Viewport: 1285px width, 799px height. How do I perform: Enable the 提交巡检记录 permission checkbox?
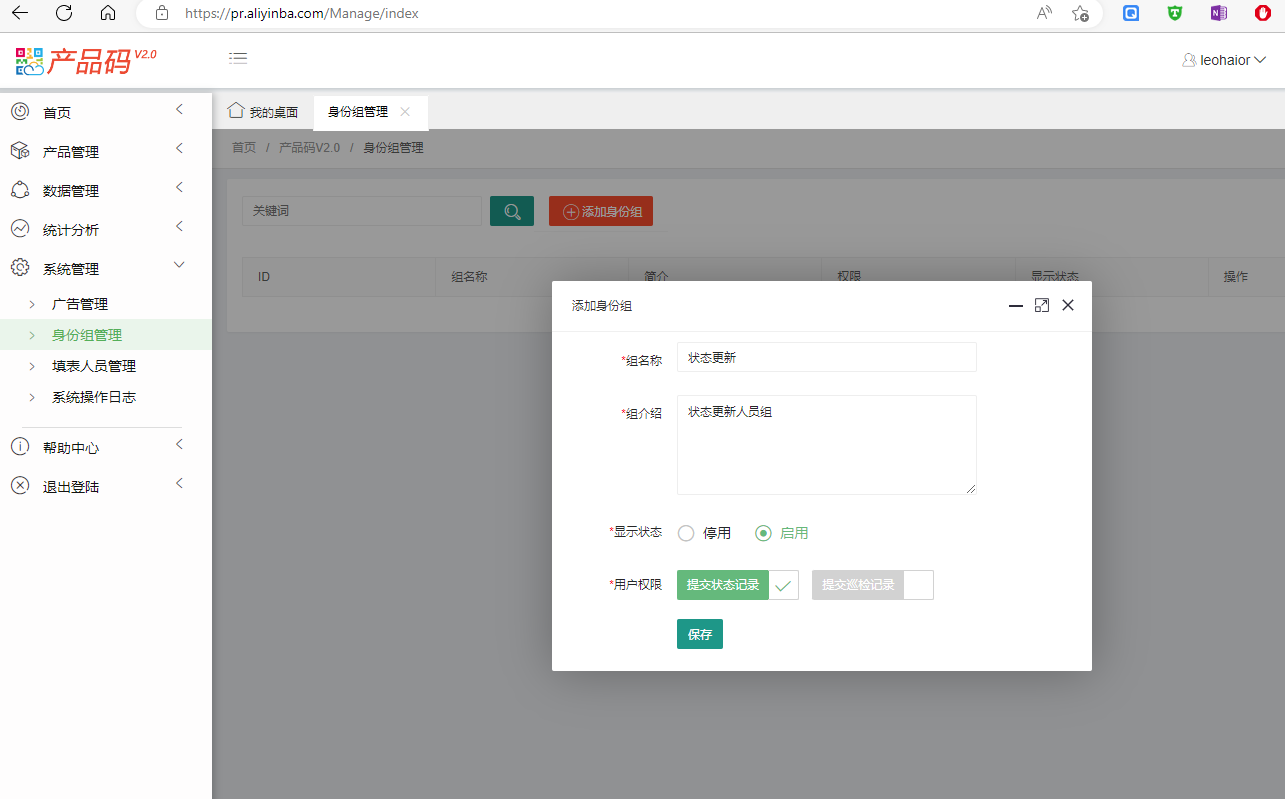point(918,585)
